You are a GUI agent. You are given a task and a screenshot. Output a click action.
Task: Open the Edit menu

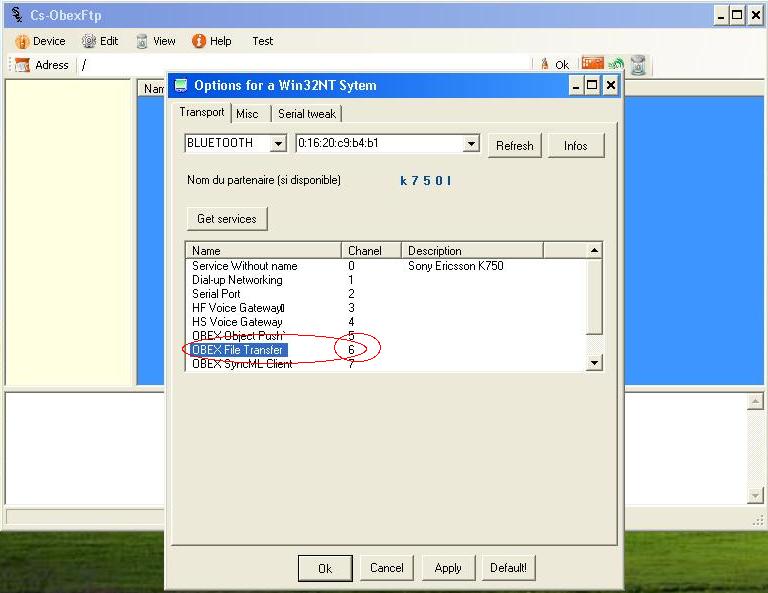(100, 41)
